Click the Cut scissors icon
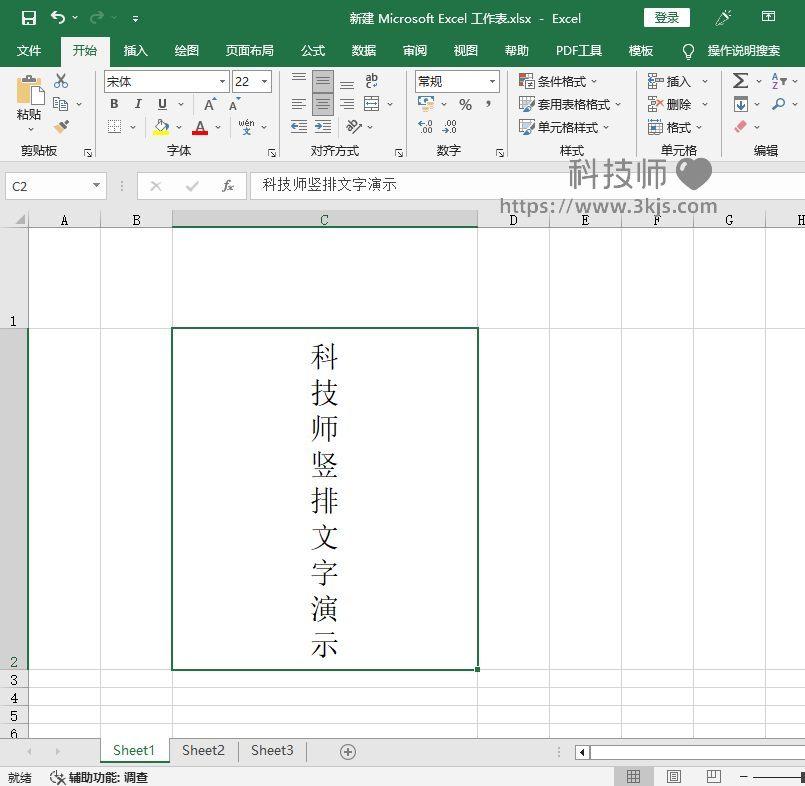805x786 pixels. [x=61, y=81]
